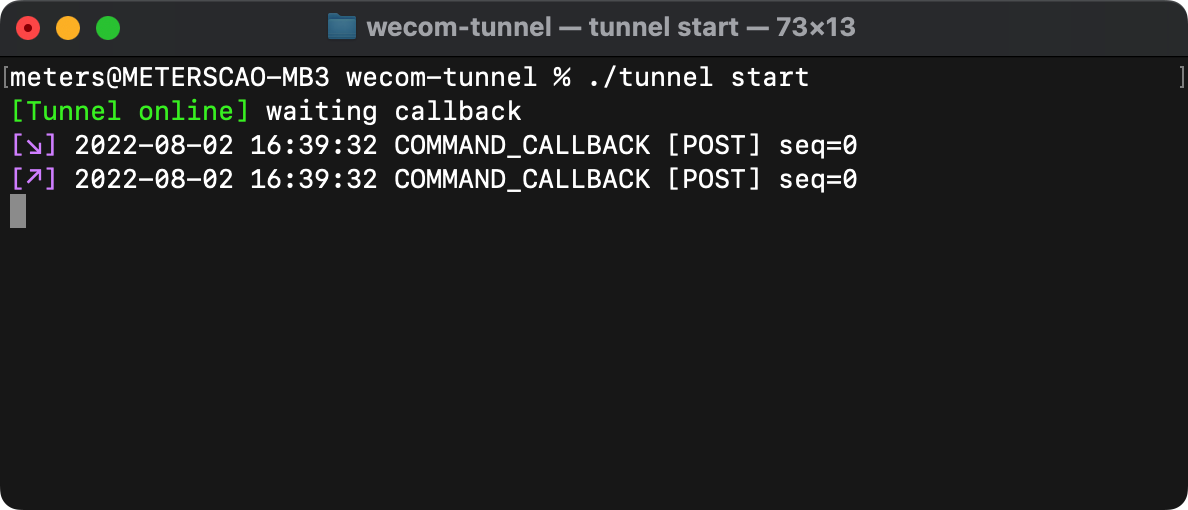This screenshot has height=510, width=1188.
Task: Click 'seq=0' on the outgoing callback line
Action: [x=818, y=180]
